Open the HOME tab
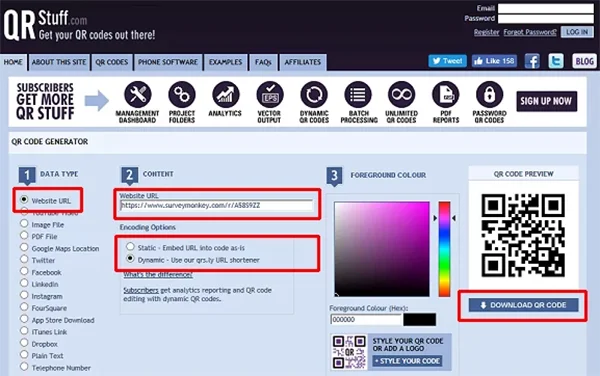This screenshot has height=376, width=600. [x=13, y=62]
